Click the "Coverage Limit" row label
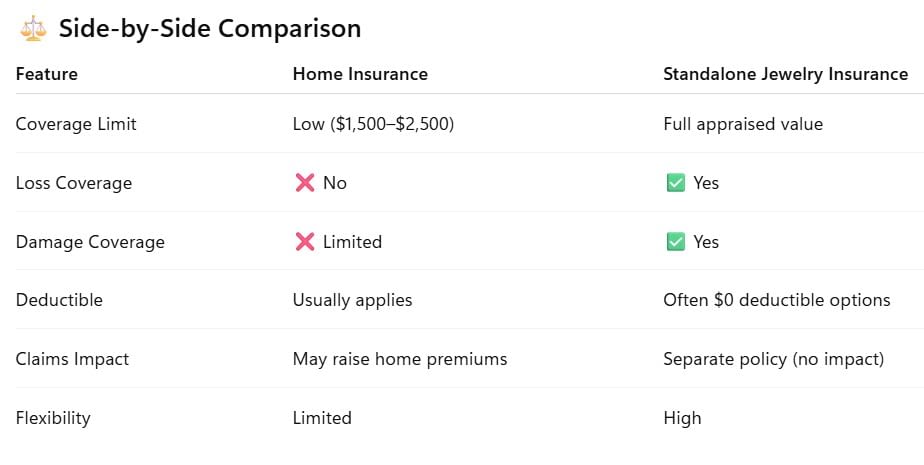This screenshot has width=924, height=465. (x=76, y=125)
